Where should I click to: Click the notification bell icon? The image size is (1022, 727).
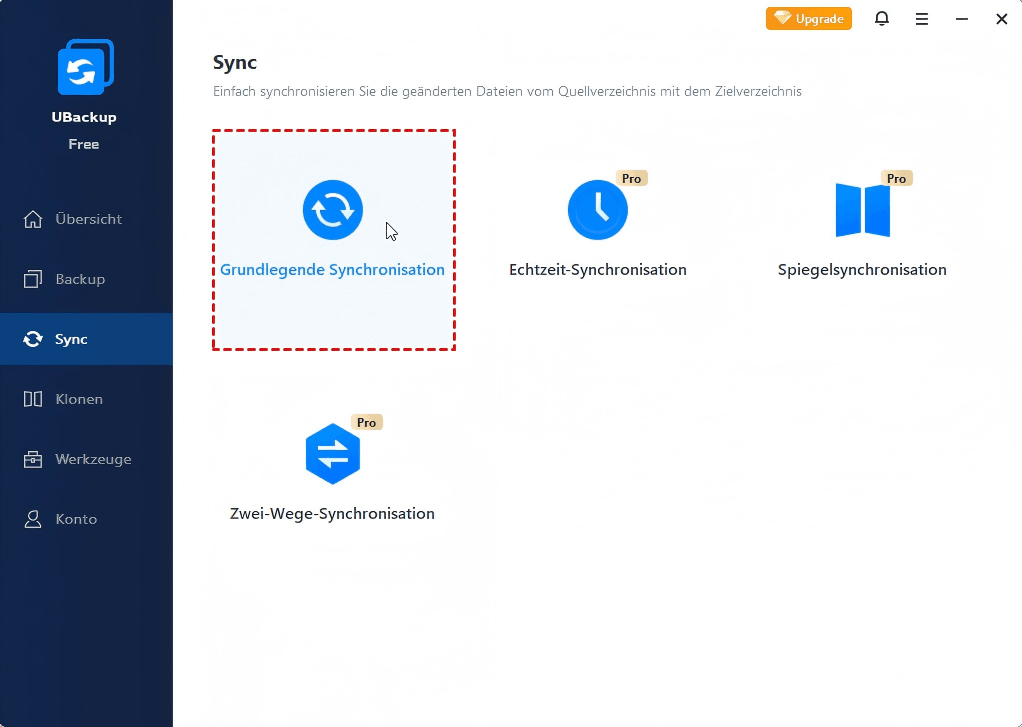coord(881,19)
